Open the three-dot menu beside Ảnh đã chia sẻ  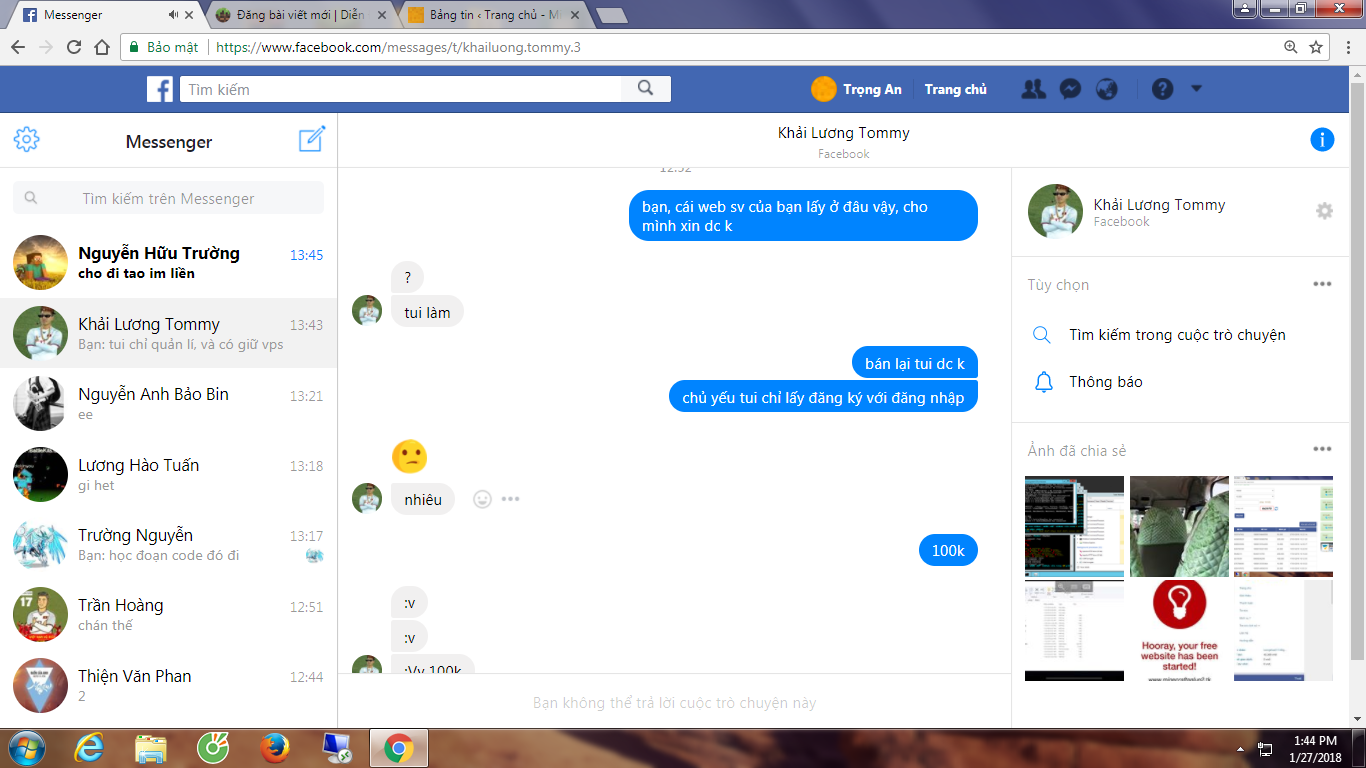point(1322,450)
